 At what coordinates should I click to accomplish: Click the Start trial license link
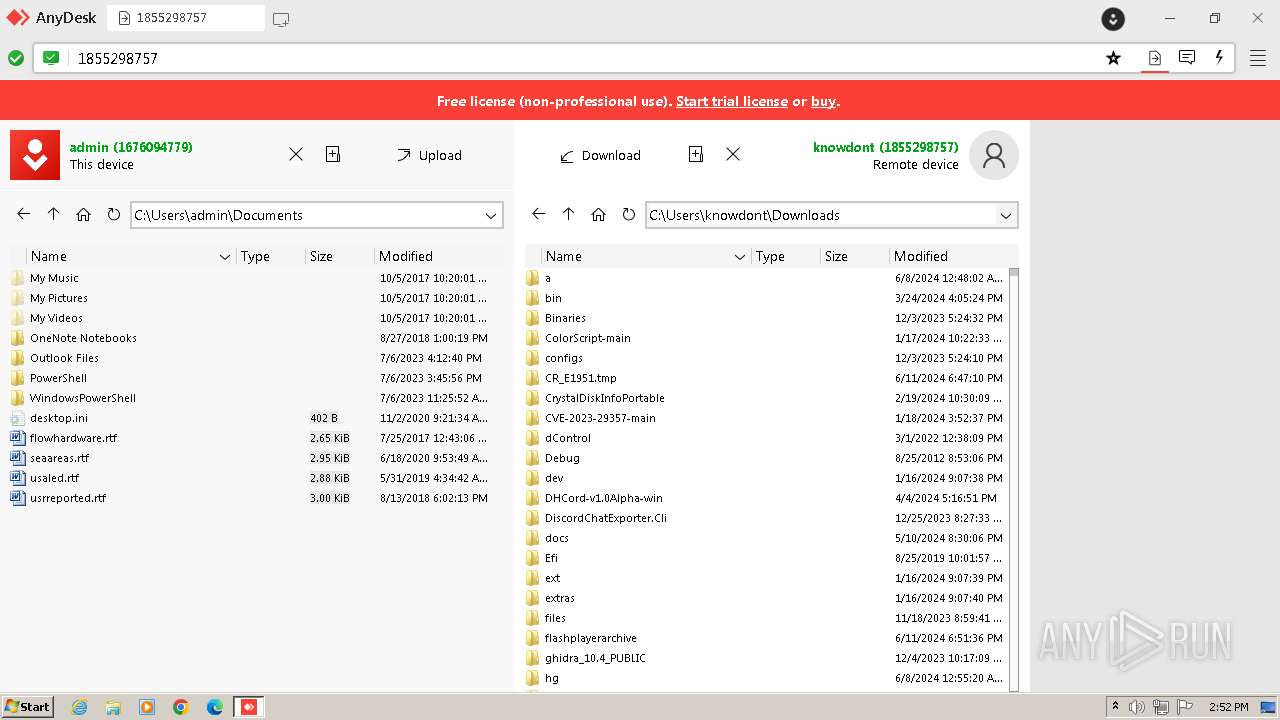click(x=732, y=101)
